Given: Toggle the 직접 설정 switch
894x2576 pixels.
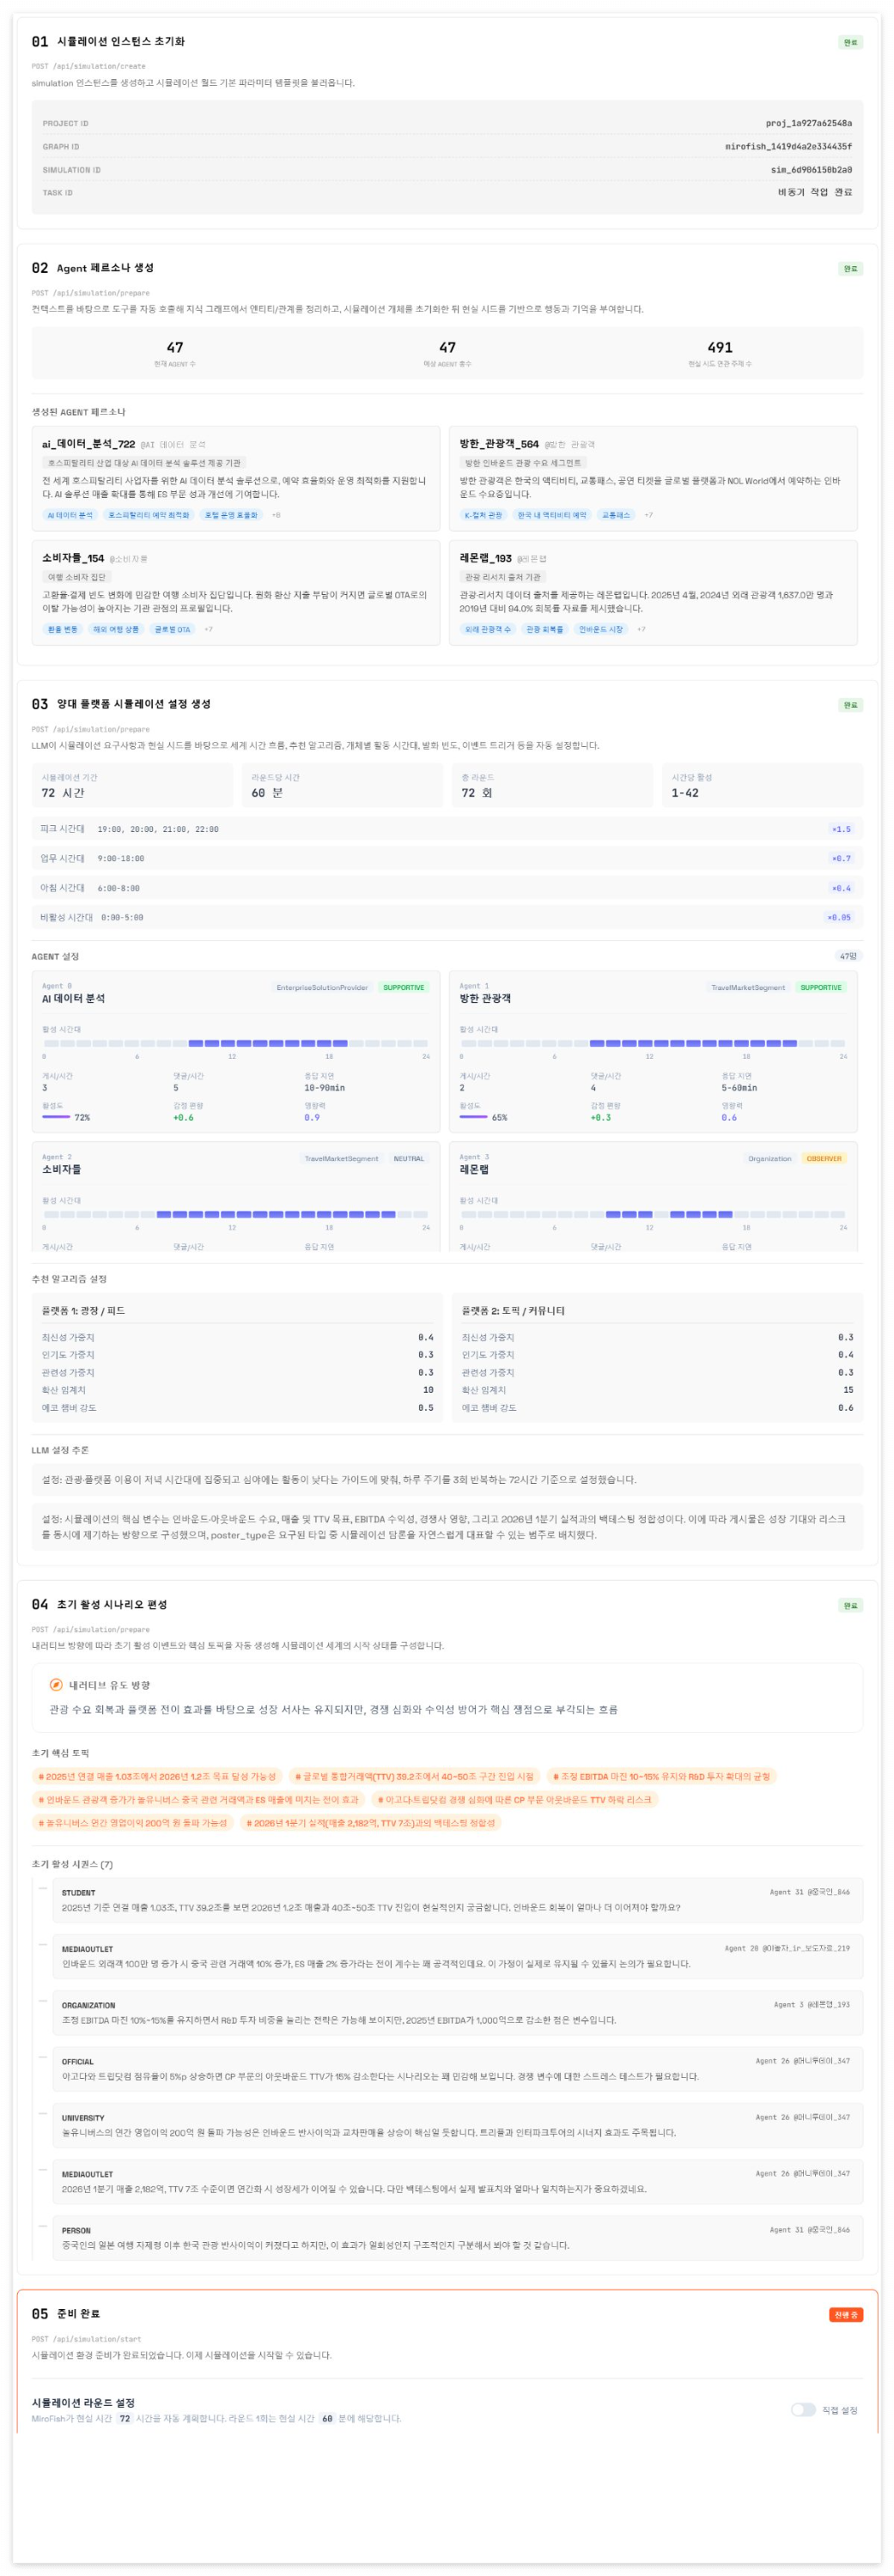Looking at the screenshot, I should [x=803, y=2410].
